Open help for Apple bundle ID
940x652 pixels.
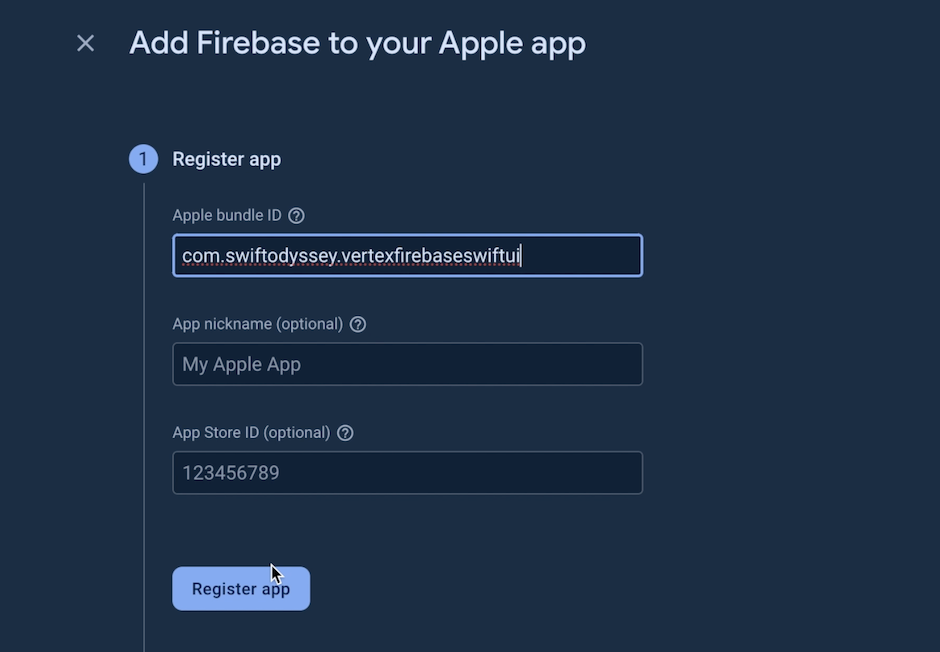[x=296, y=216]
